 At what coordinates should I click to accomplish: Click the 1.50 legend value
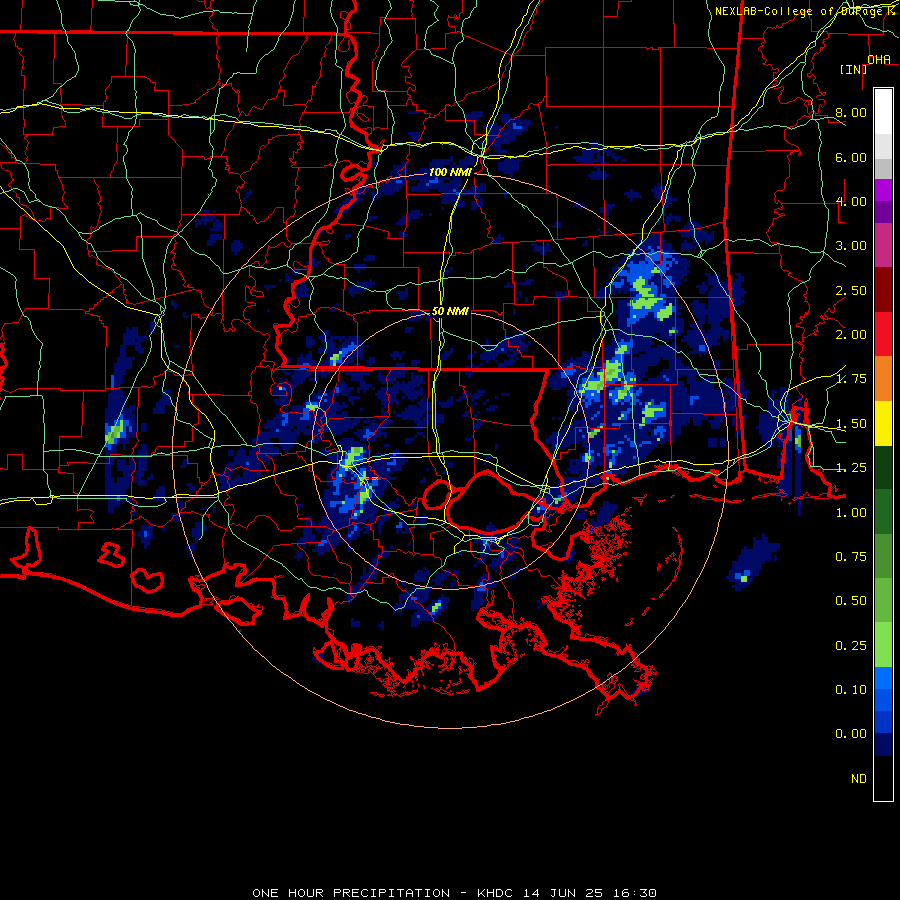[x=851, y=424]
